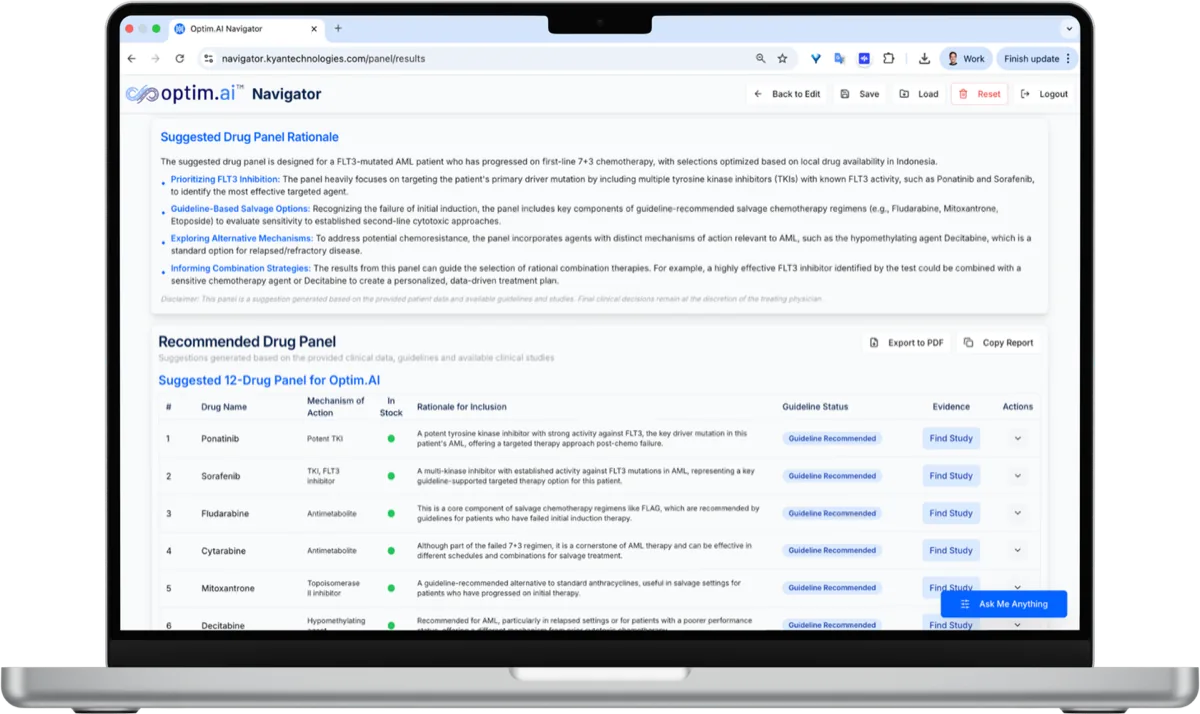The height and width of the screenshot is (714, 1200).
Task: Click the Guideline Status column header
Action: tap(815, 407)
